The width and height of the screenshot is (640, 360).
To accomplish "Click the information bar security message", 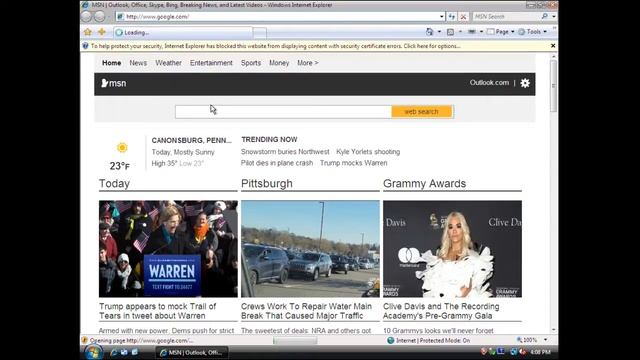I will click(276, 46).
